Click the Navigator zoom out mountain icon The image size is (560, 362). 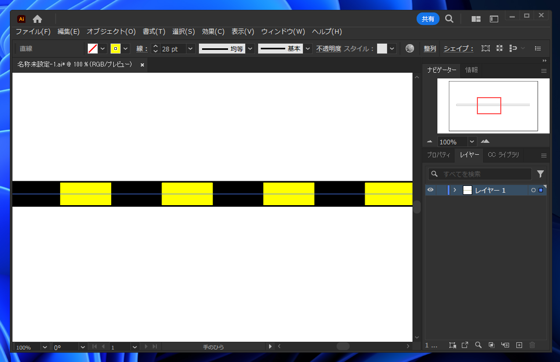click(430, 142)
